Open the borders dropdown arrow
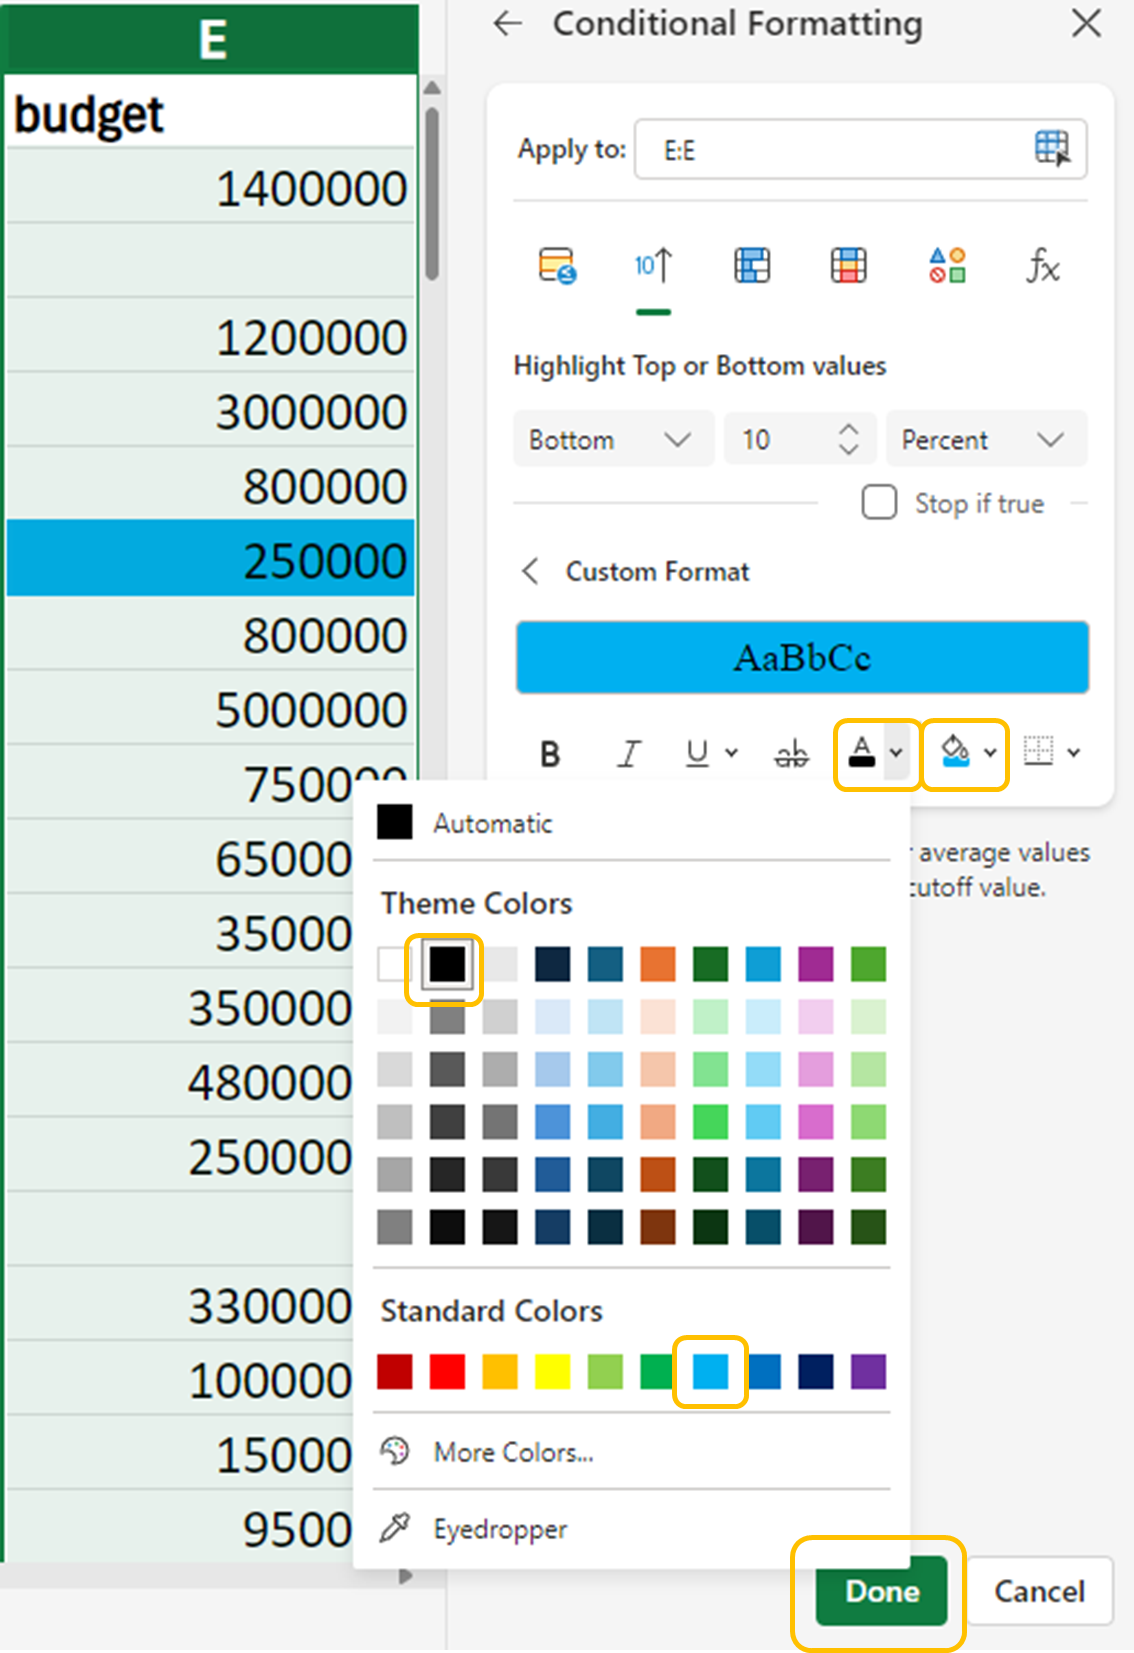Viewport: 1134px width, 1653px height. [1074, 753]
